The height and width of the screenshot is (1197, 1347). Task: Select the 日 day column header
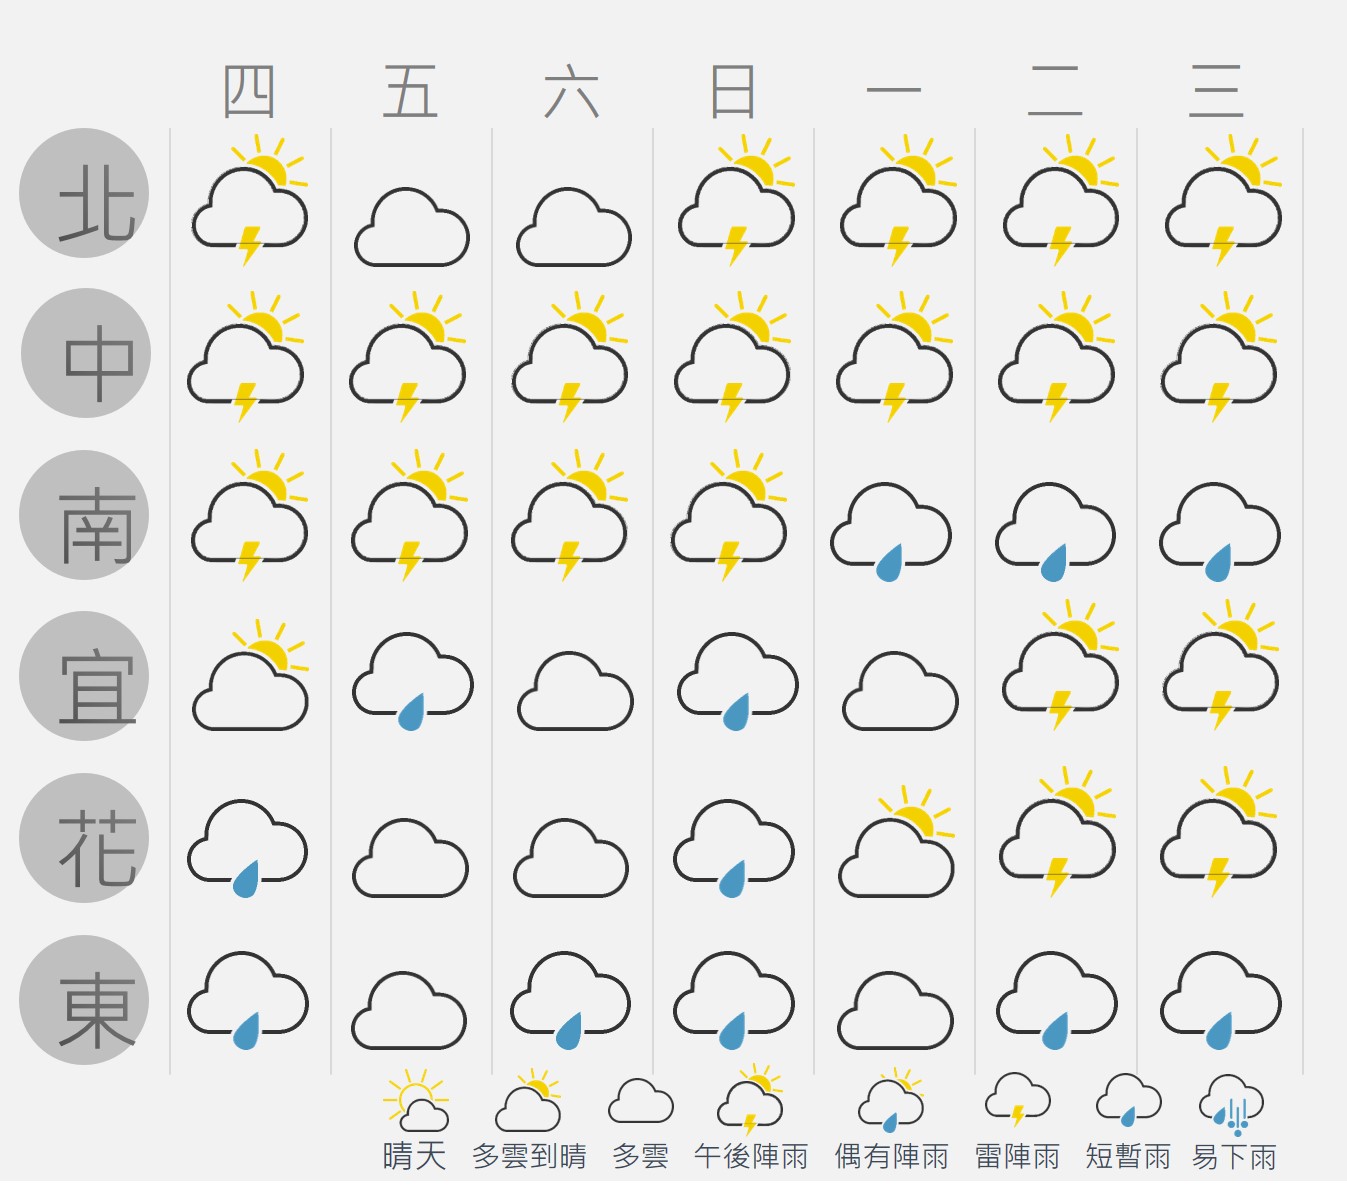732,92
